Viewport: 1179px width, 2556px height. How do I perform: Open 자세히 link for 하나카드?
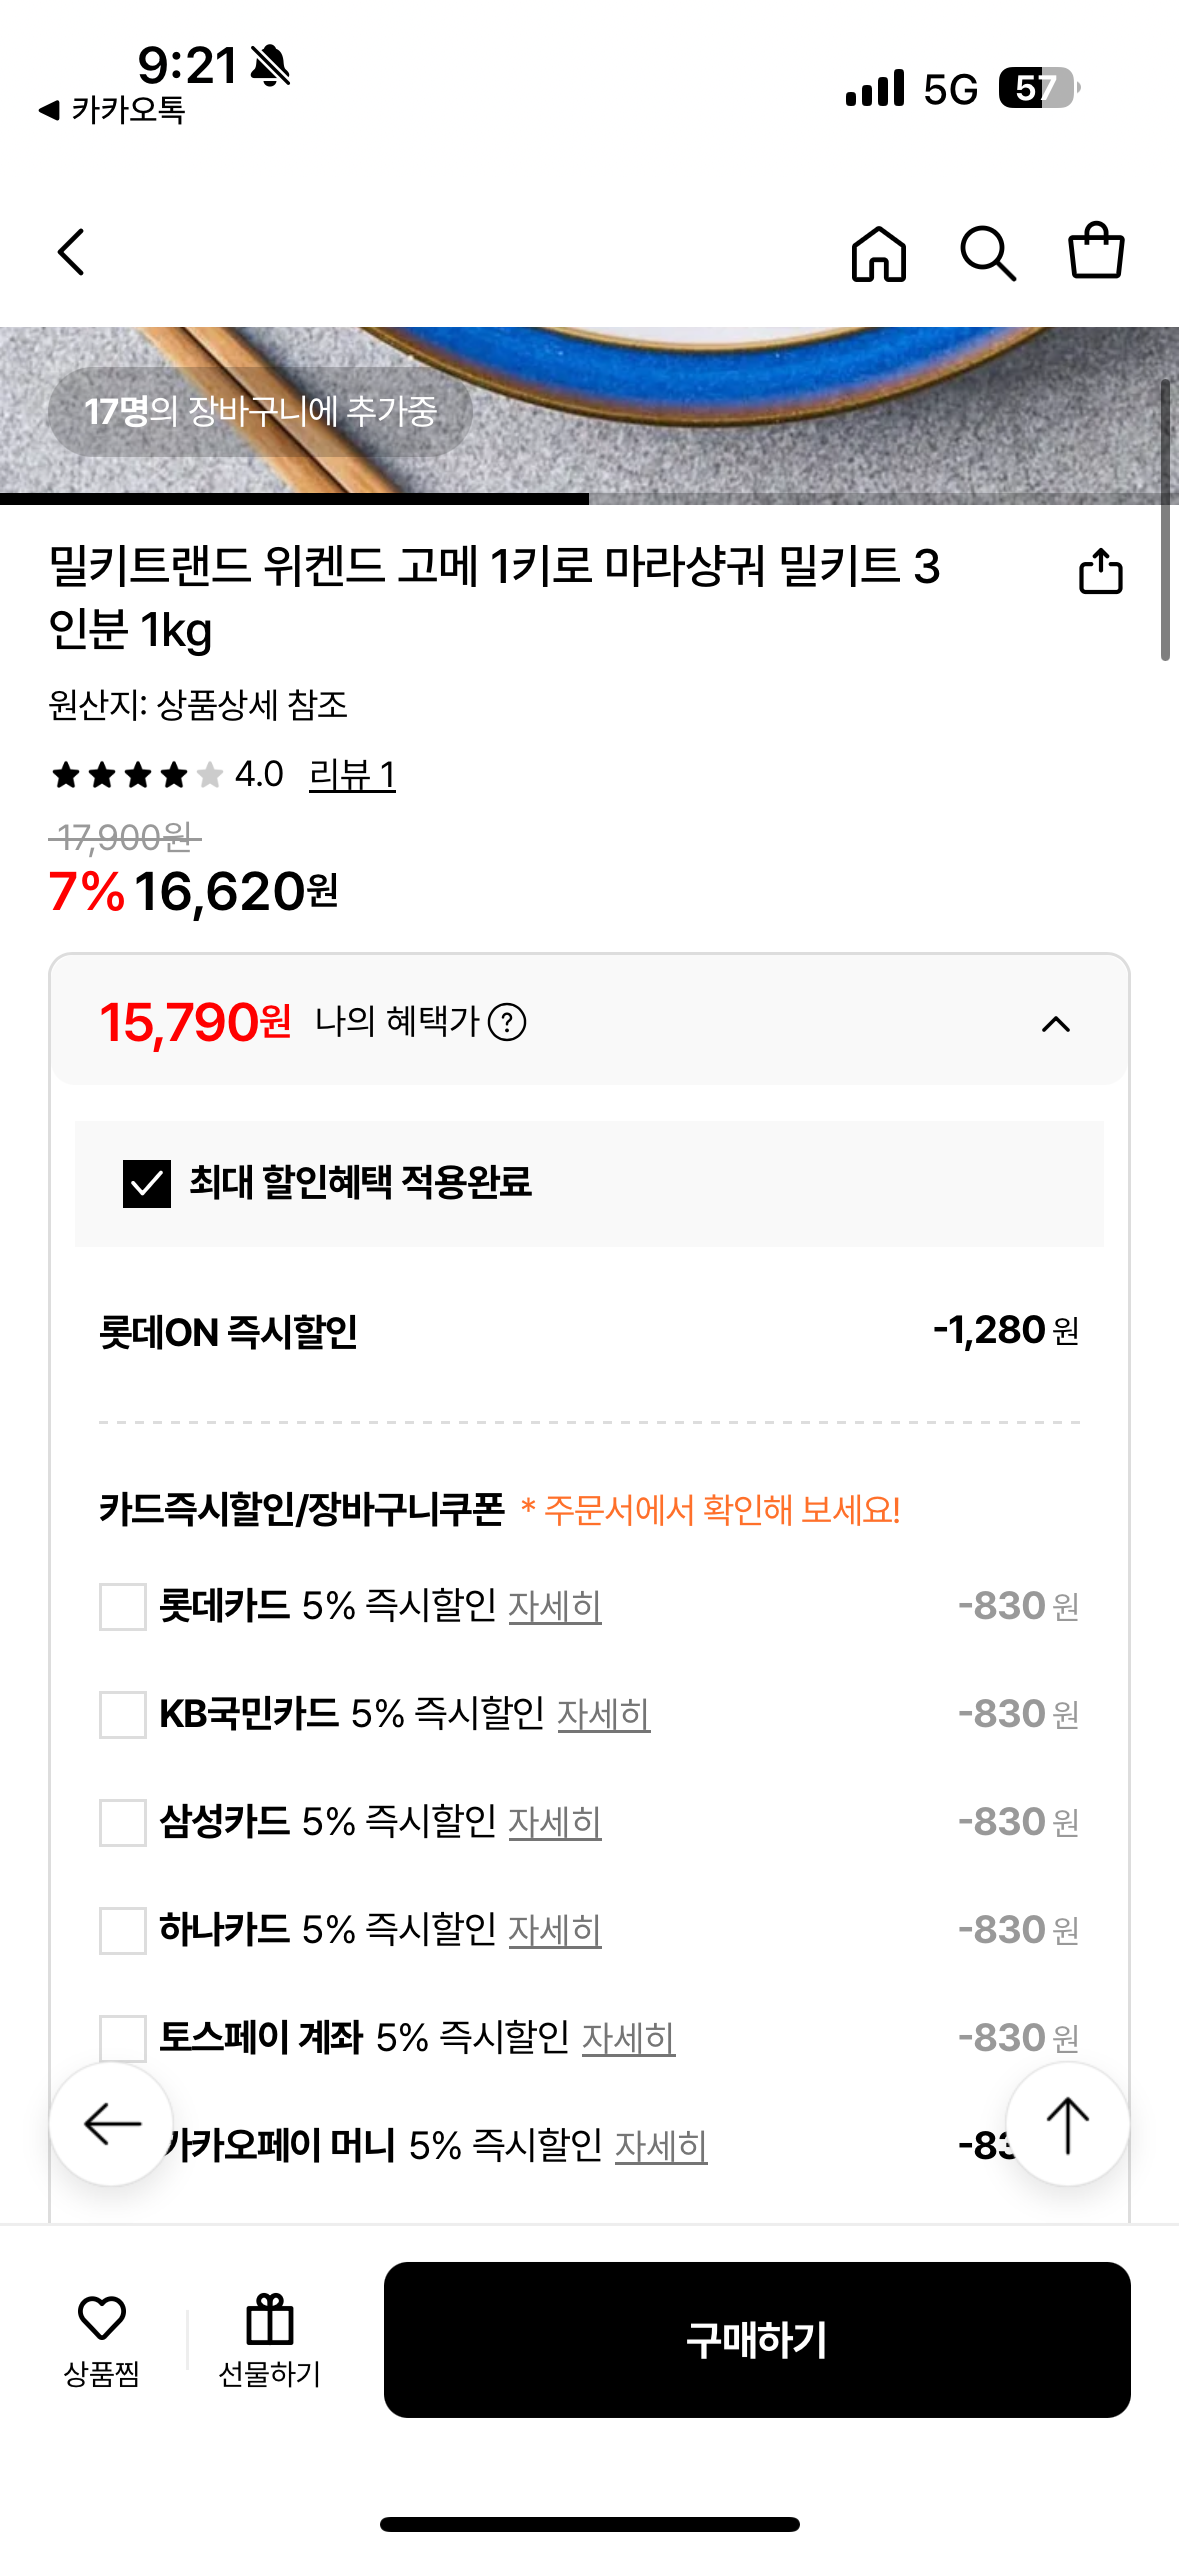point(555,1931)
